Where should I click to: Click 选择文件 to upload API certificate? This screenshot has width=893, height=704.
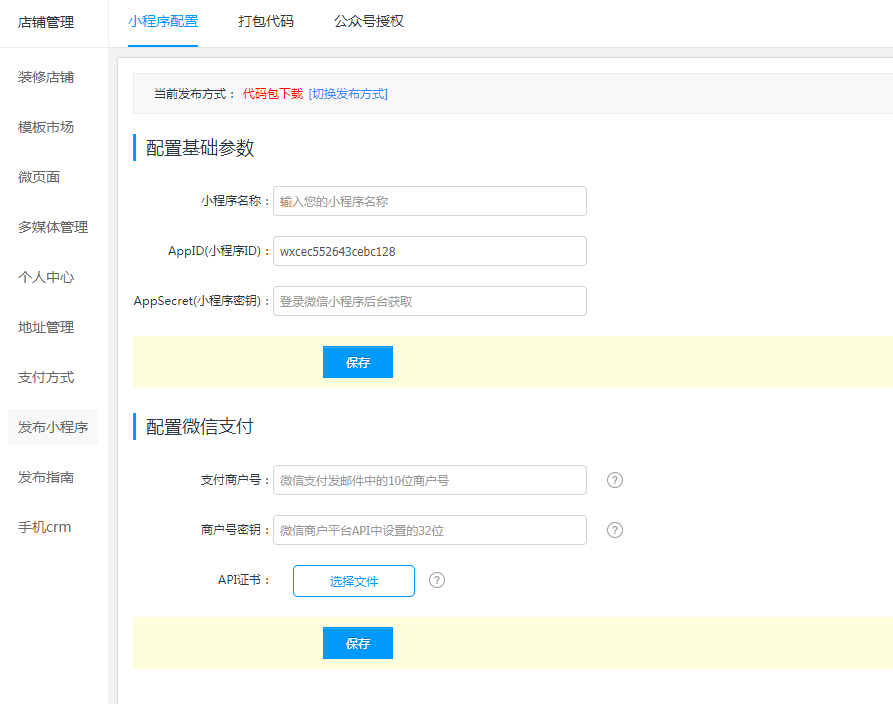pos(353,581)
